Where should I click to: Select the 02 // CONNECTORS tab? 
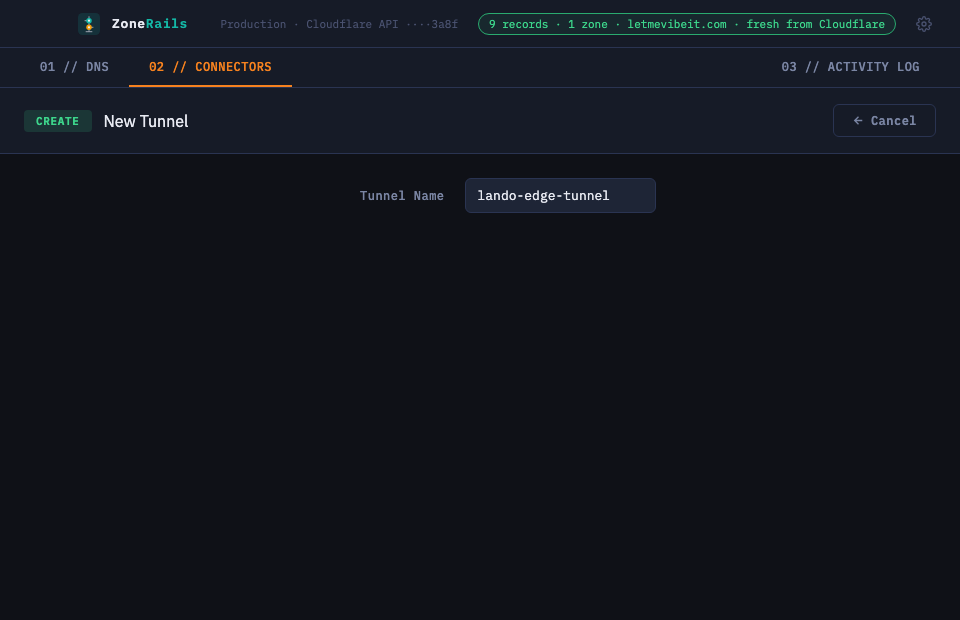210,67
